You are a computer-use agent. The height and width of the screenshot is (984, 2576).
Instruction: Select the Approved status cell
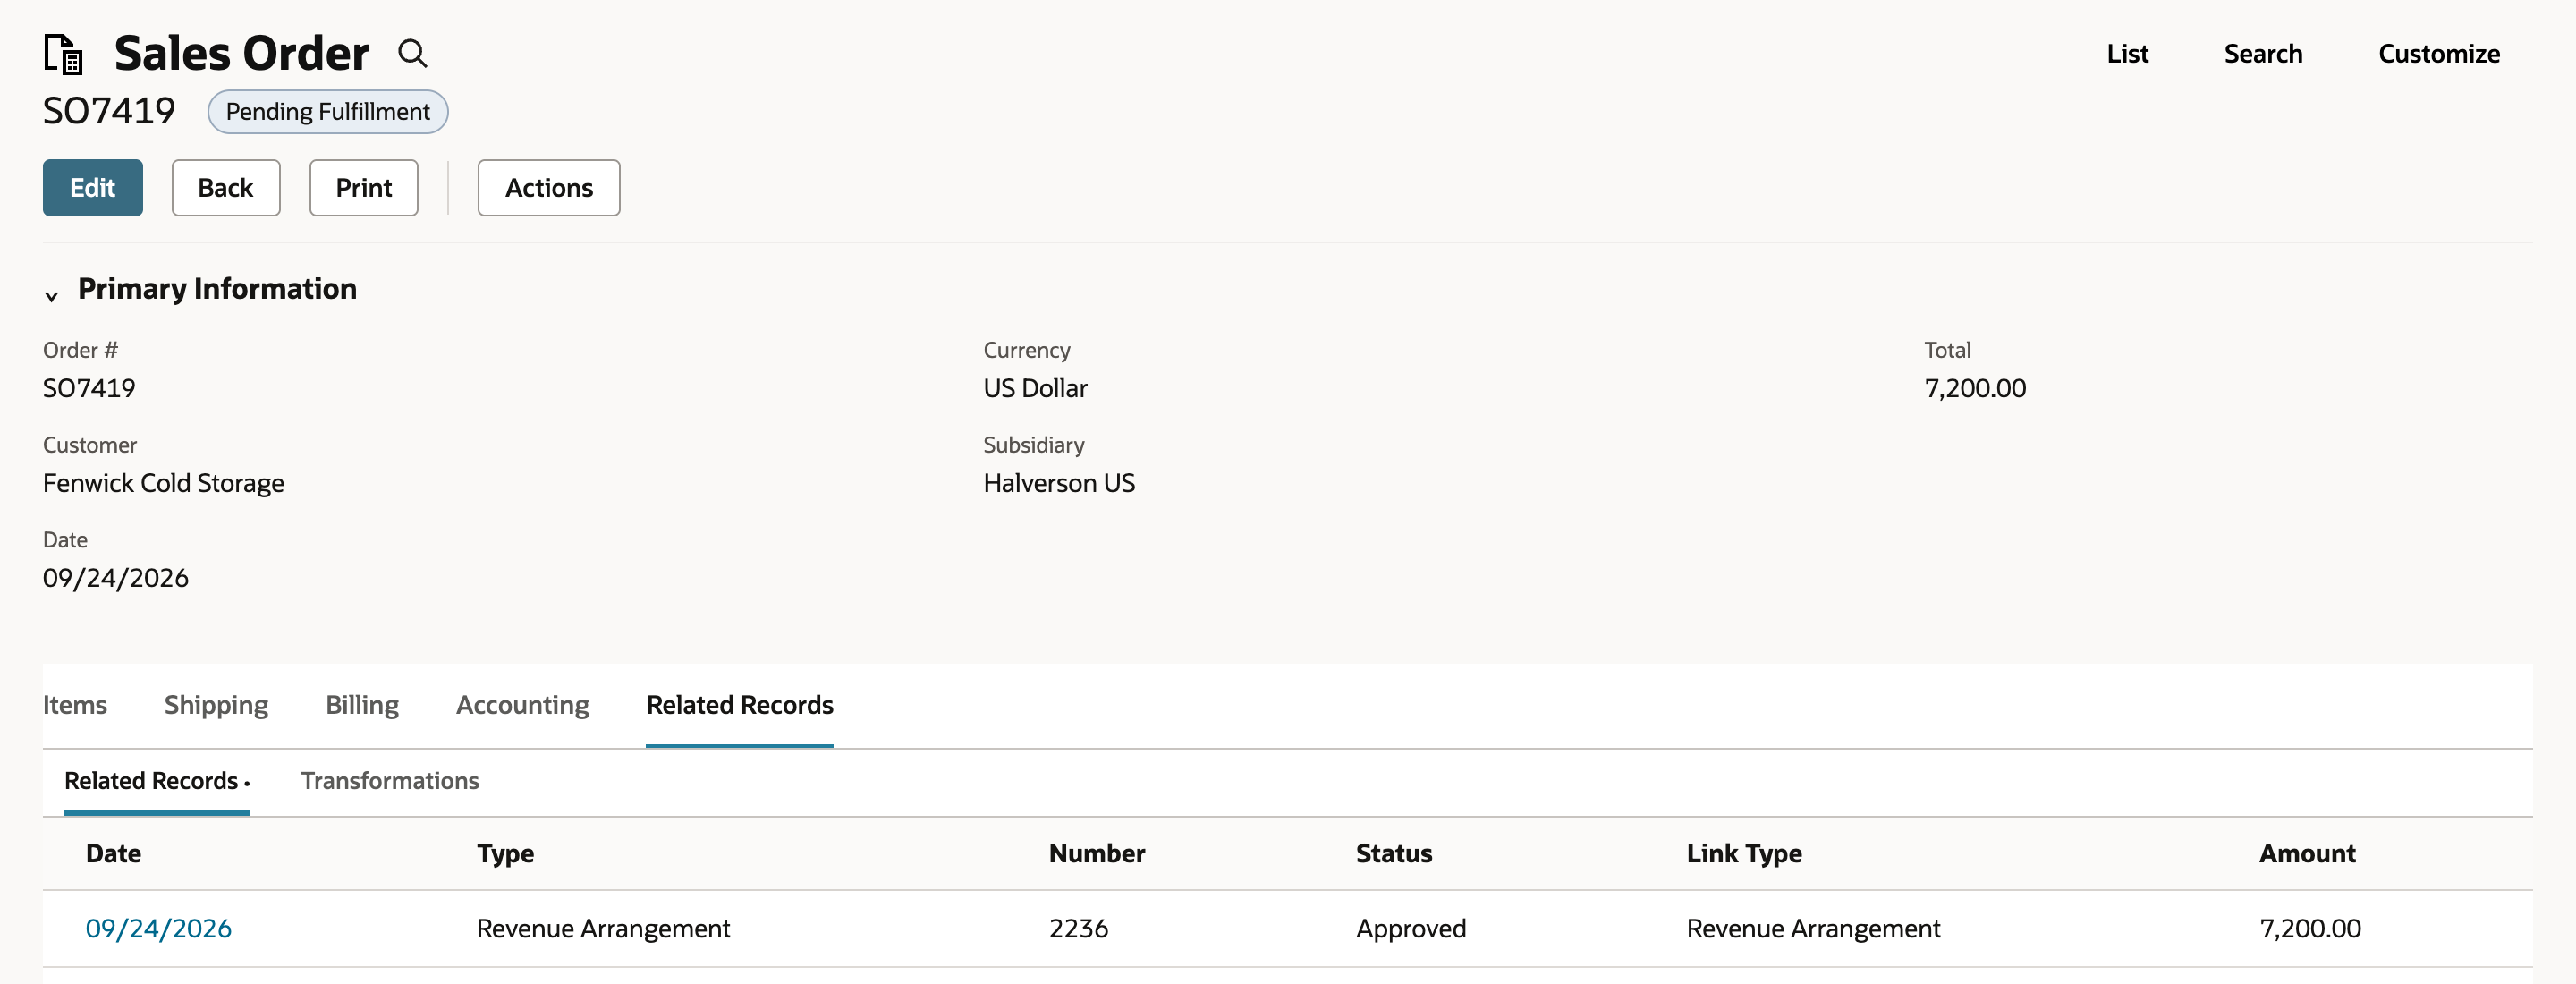1410,929
